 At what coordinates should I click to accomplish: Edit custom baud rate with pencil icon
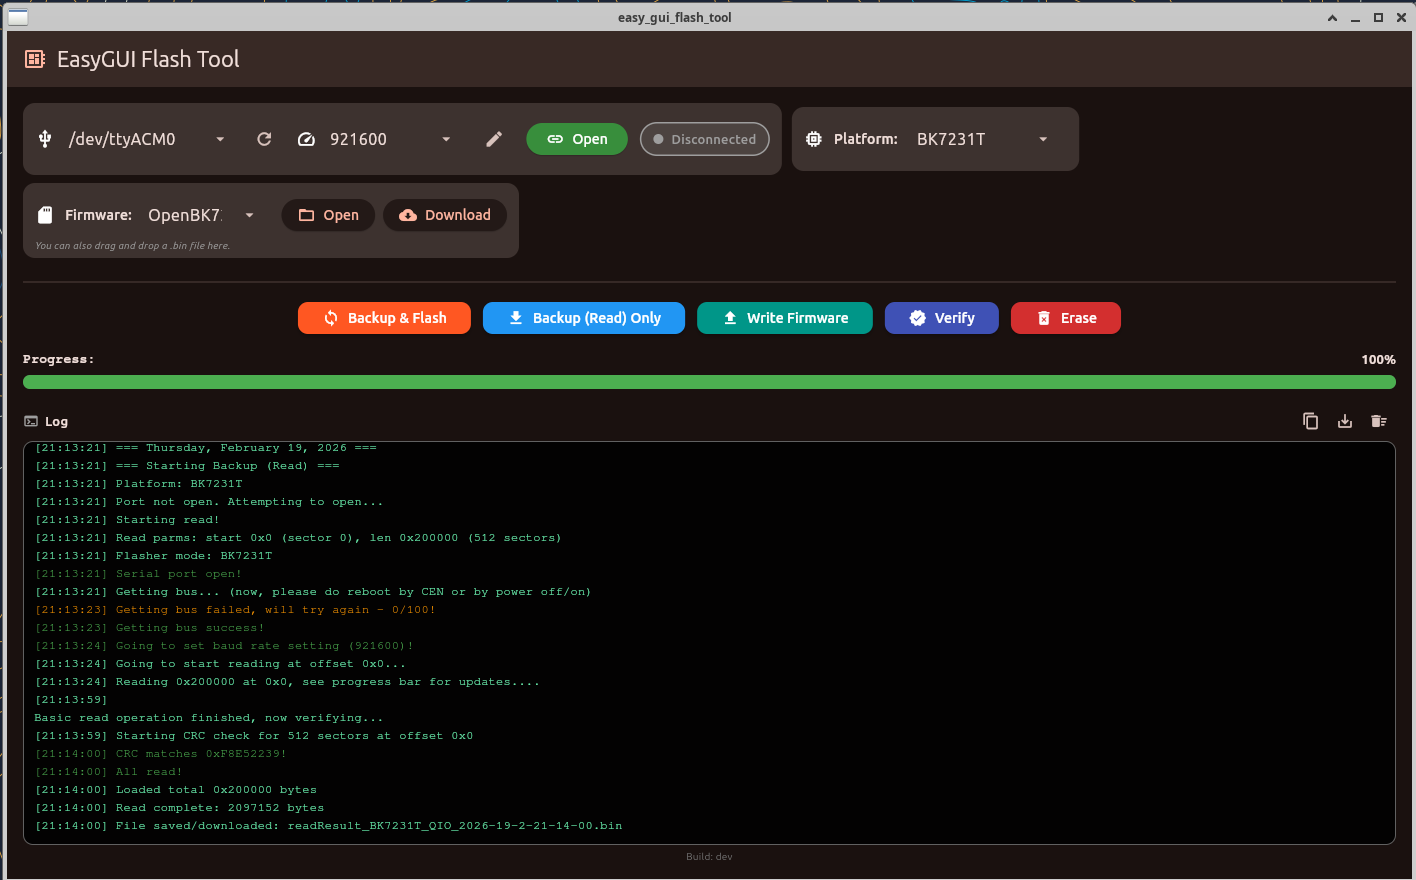(494, 139)
